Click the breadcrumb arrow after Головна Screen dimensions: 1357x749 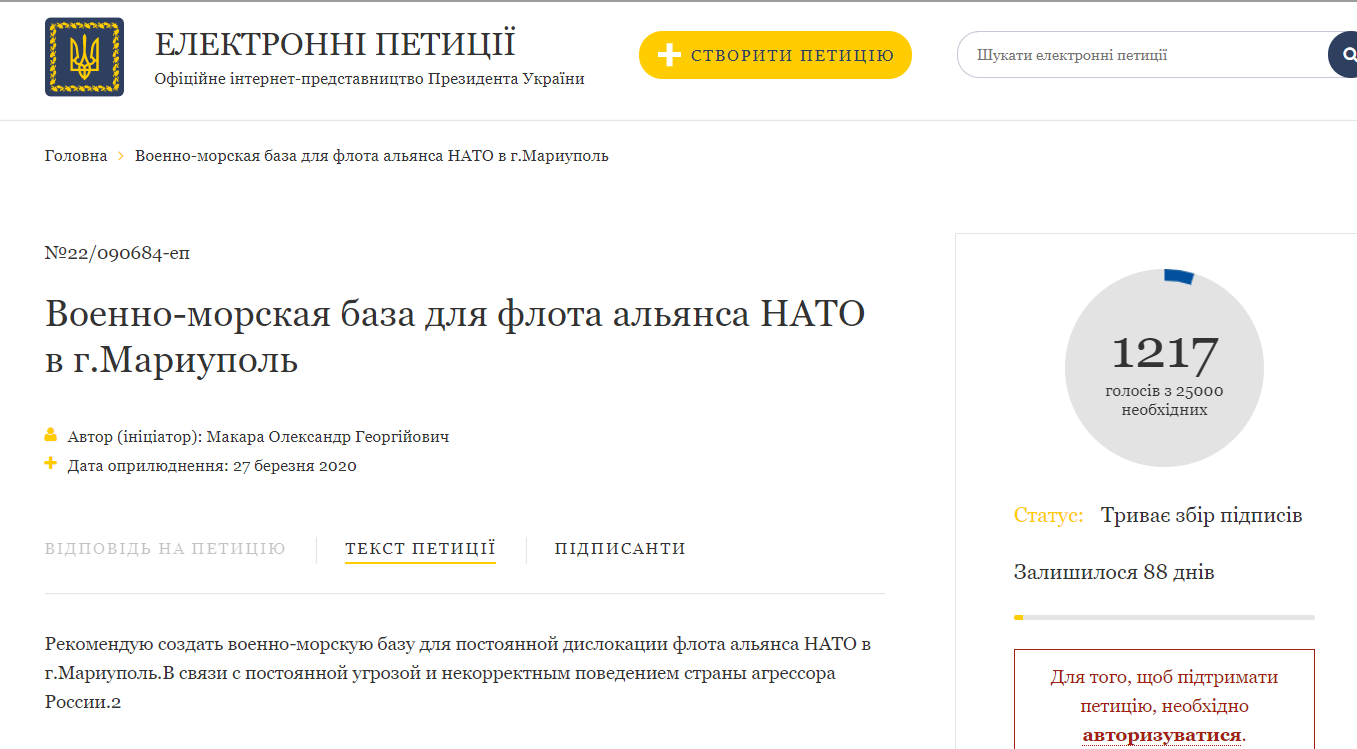click(121, 156)
